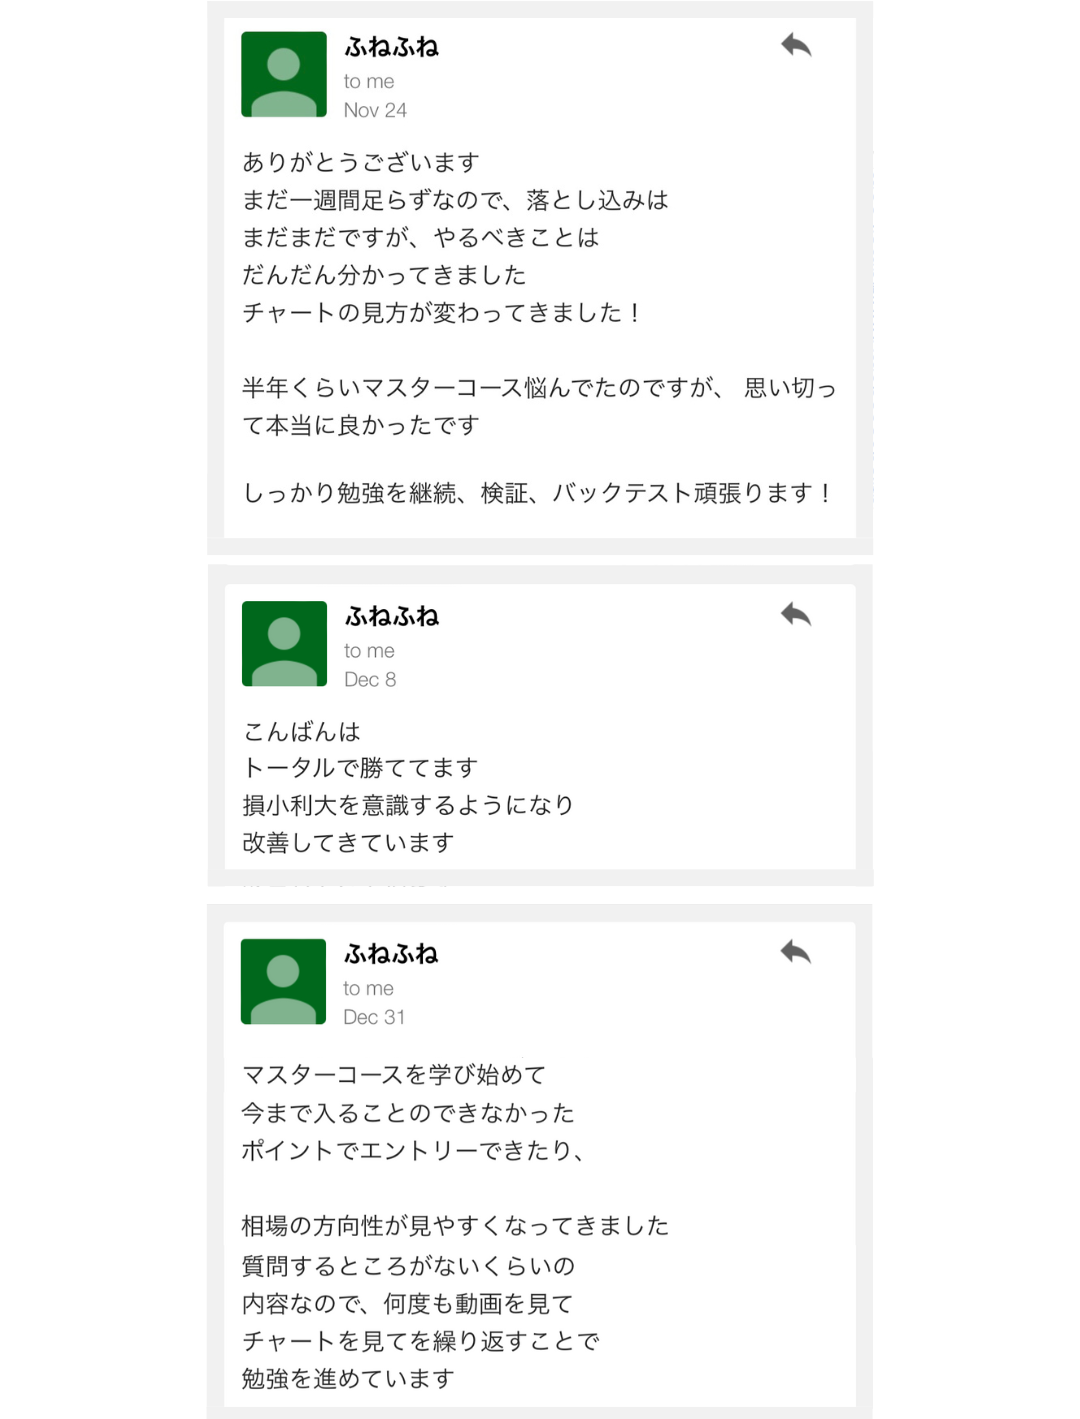This screenshot has width=1080, height=1419.
Task: Open sender avatar on Dec 8 message
Action: pos(284,644)
